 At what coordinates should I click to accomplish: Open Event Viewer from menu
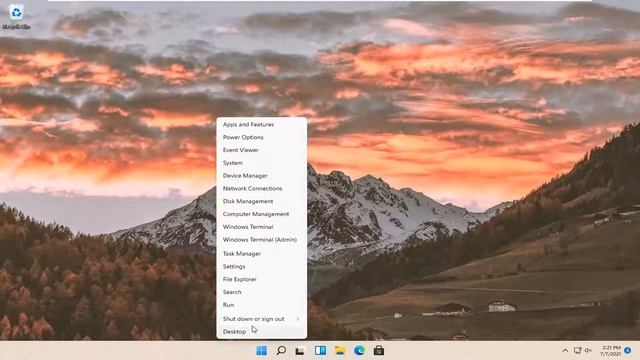pos(262,150)
